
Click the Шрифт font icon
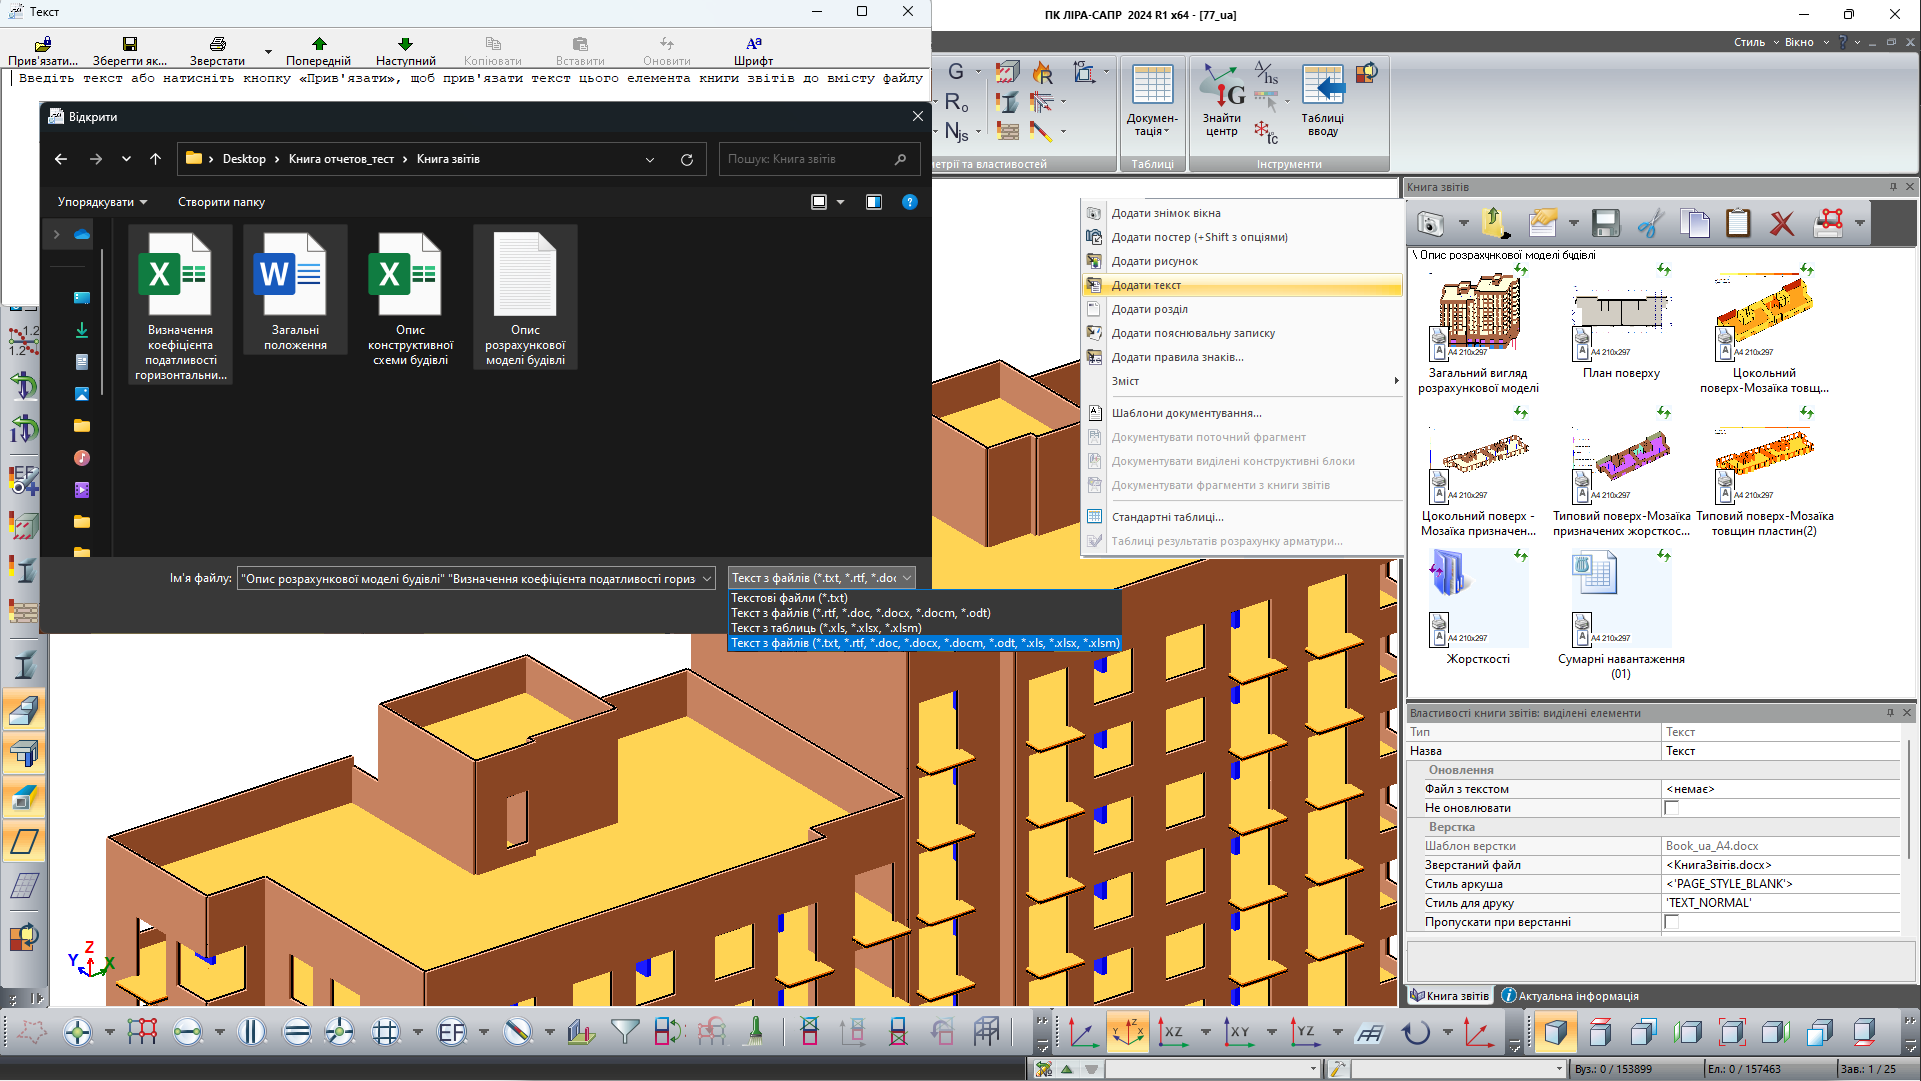point(753,44)
